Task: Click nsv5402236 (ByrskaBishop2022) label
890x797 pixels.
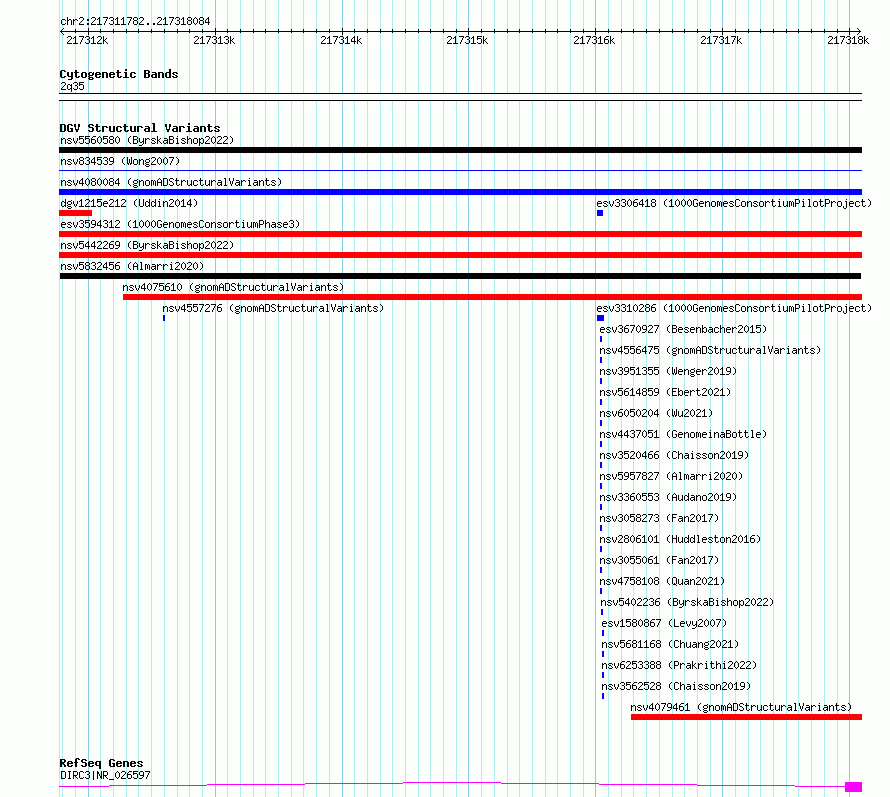Action: point(687,602)
